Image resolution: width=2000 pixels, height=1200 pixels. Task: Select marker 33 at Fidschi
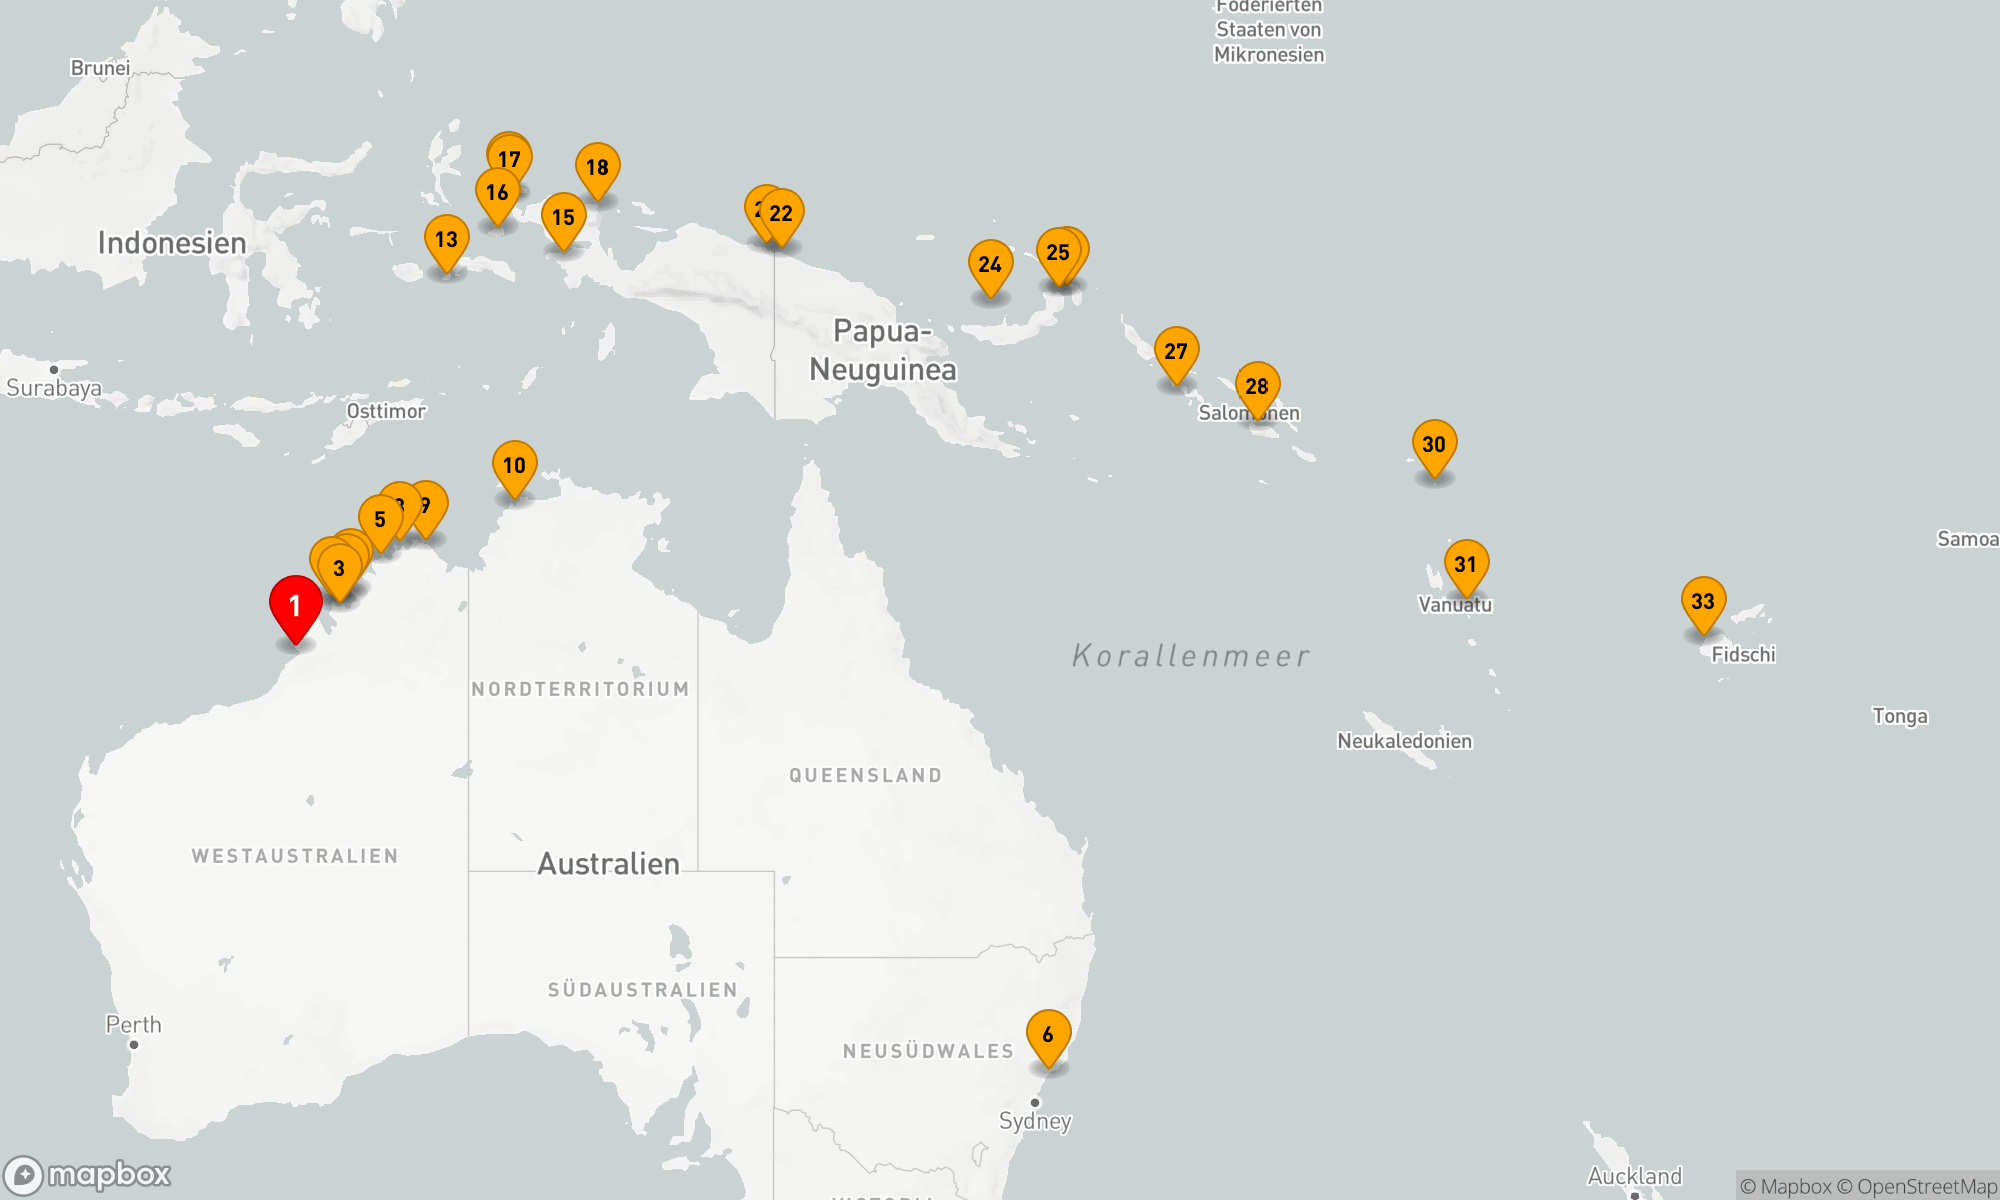[1703, 601]
